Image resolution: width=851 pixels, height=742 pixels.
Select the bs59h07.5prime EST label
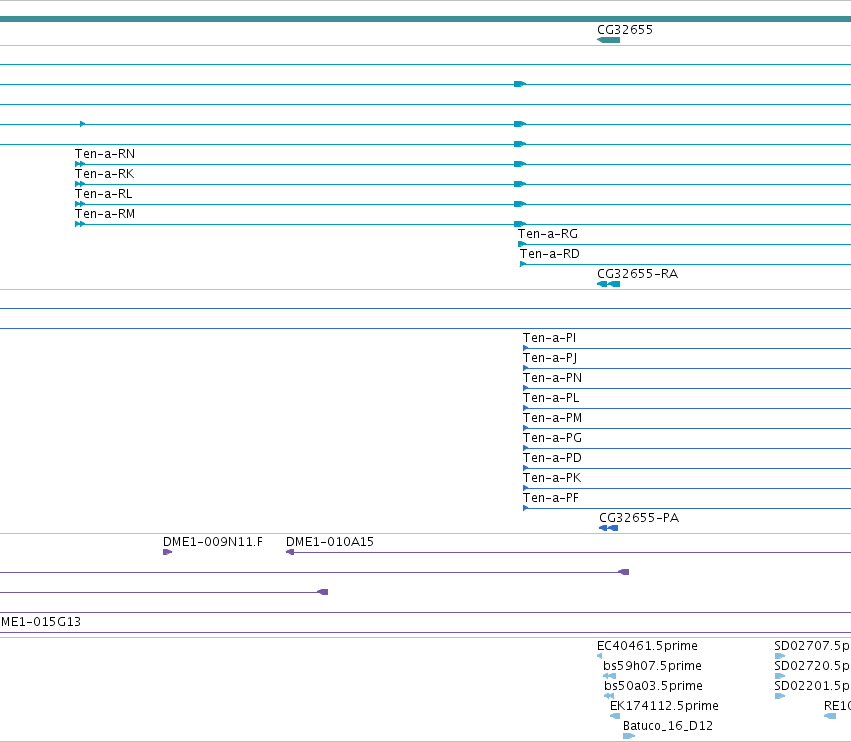652,667
